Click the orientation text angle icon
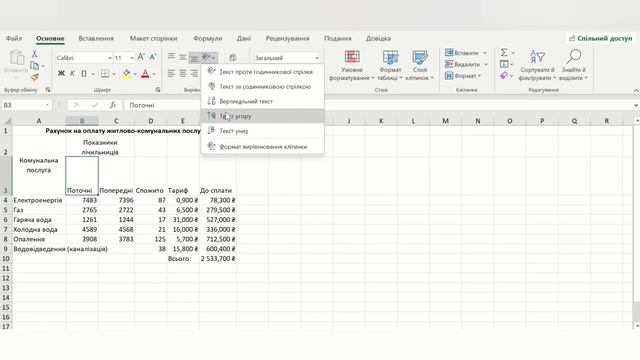640x360 pixels. [207, 58]
